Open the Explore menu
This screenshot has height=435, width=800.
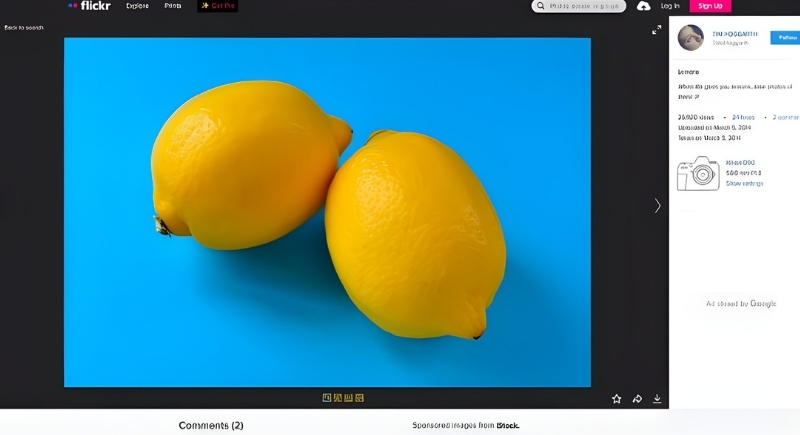click(137, 6)
